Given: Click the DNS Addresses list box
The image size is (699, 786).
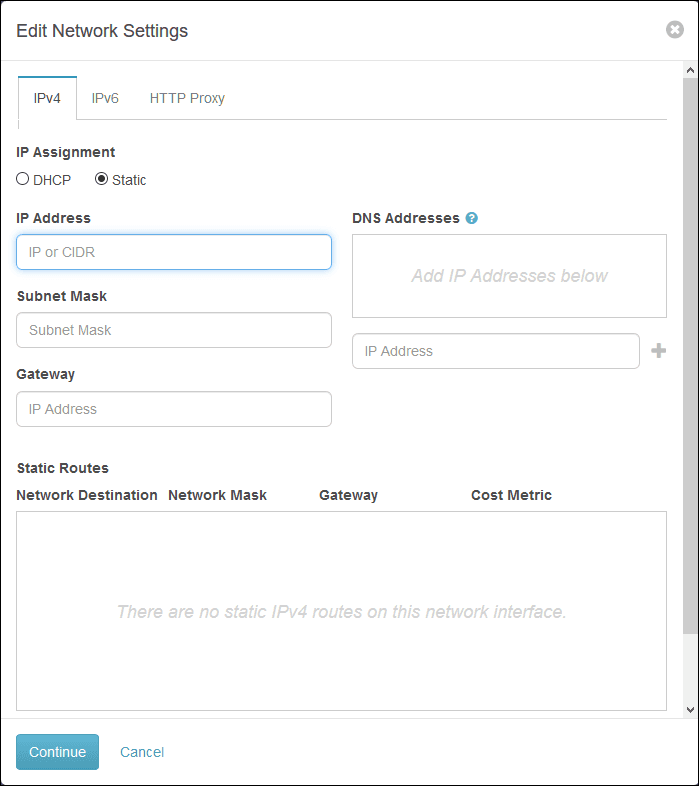Looking at the screenshot, I should (509, 276).
